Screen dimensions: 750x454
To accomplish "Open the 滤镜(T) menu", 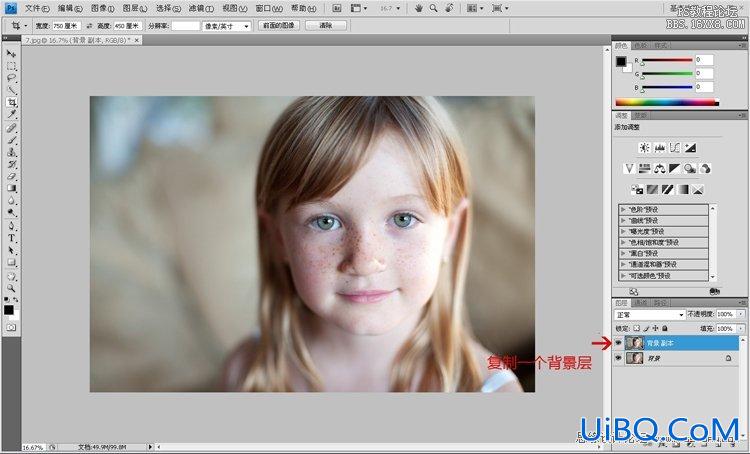I will click(x=201, y=9).
